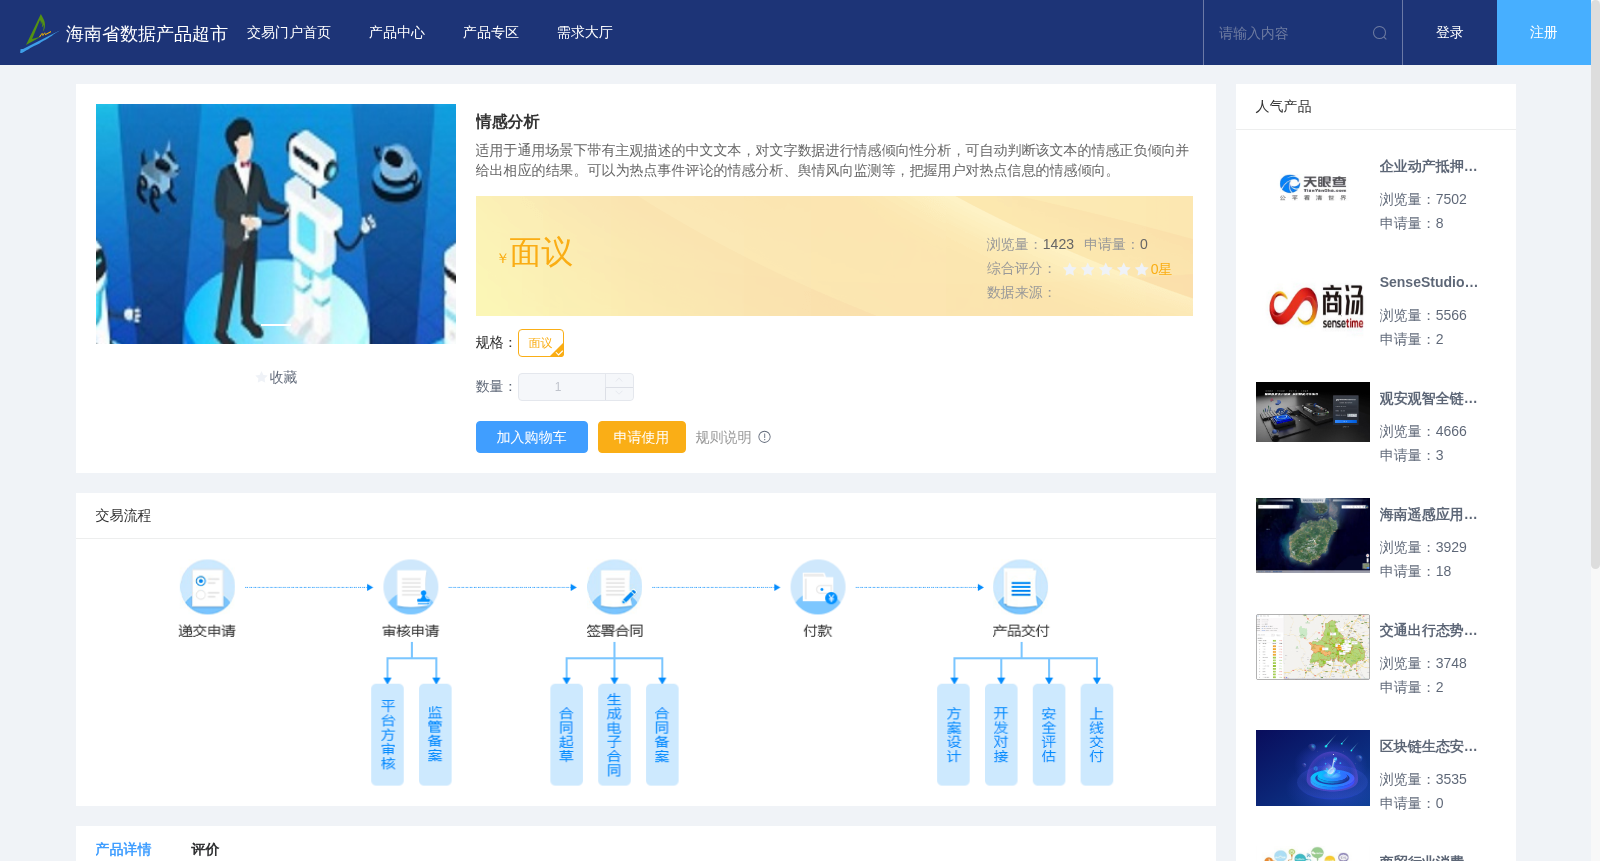This screenshot has width=1600, height=861.
Task: Click the search magnifier icon
Action: click(x=1380, y=33)
